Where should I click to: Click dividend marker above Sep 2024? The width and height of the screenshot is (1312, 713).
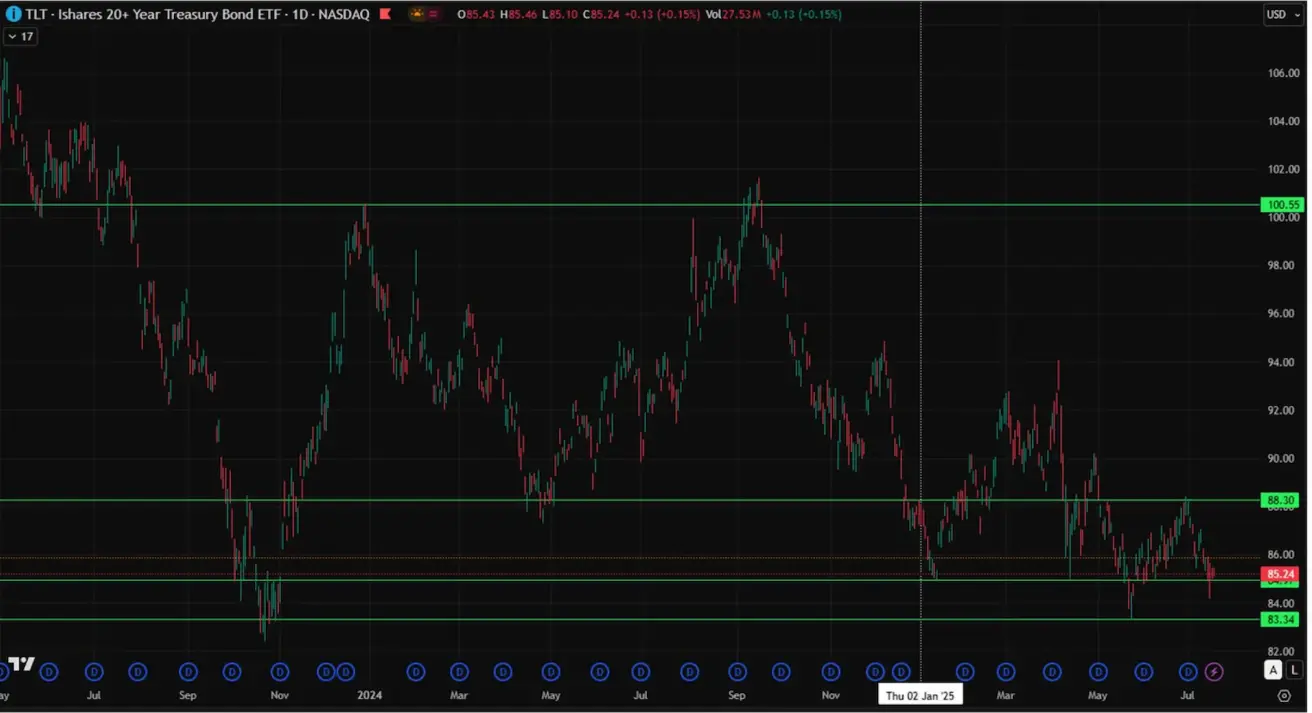[737, 671]
